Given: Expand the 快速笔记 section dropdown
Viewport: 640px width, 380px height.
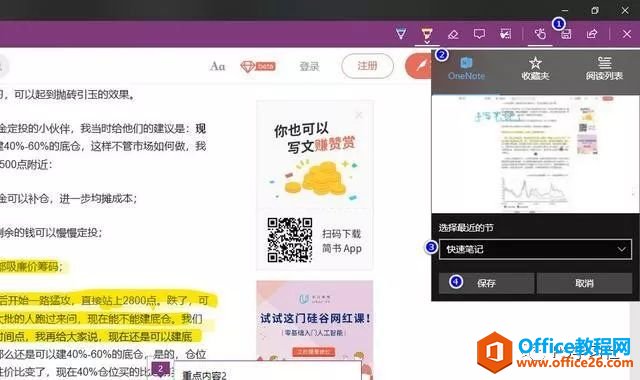Looking at the screenshot, I should pos(535,249).
